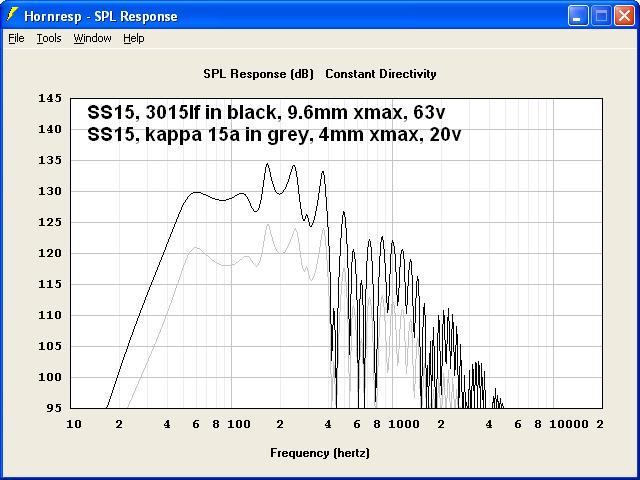Screen dimensions: 640x480
Task: Open the Help menu
Action: tap(134, 38)
